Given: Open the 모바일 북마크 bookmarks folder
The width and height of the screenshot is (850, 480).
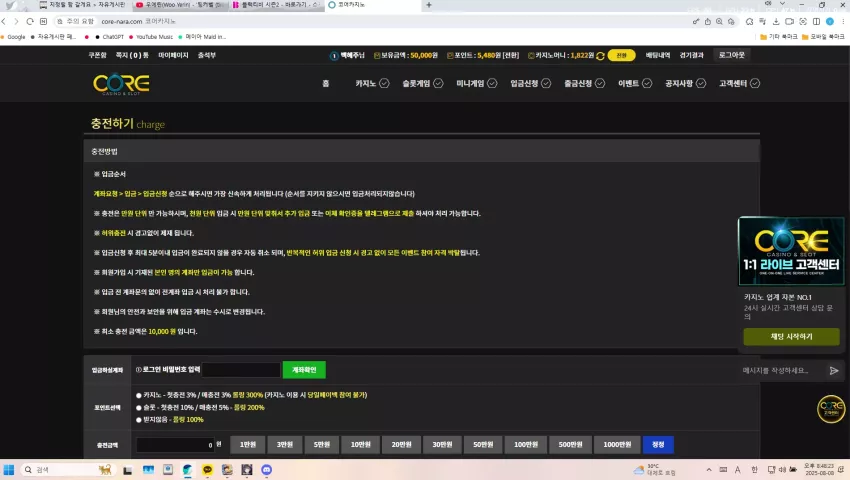Looking at the screenshot, I should [x=823, y=37].
